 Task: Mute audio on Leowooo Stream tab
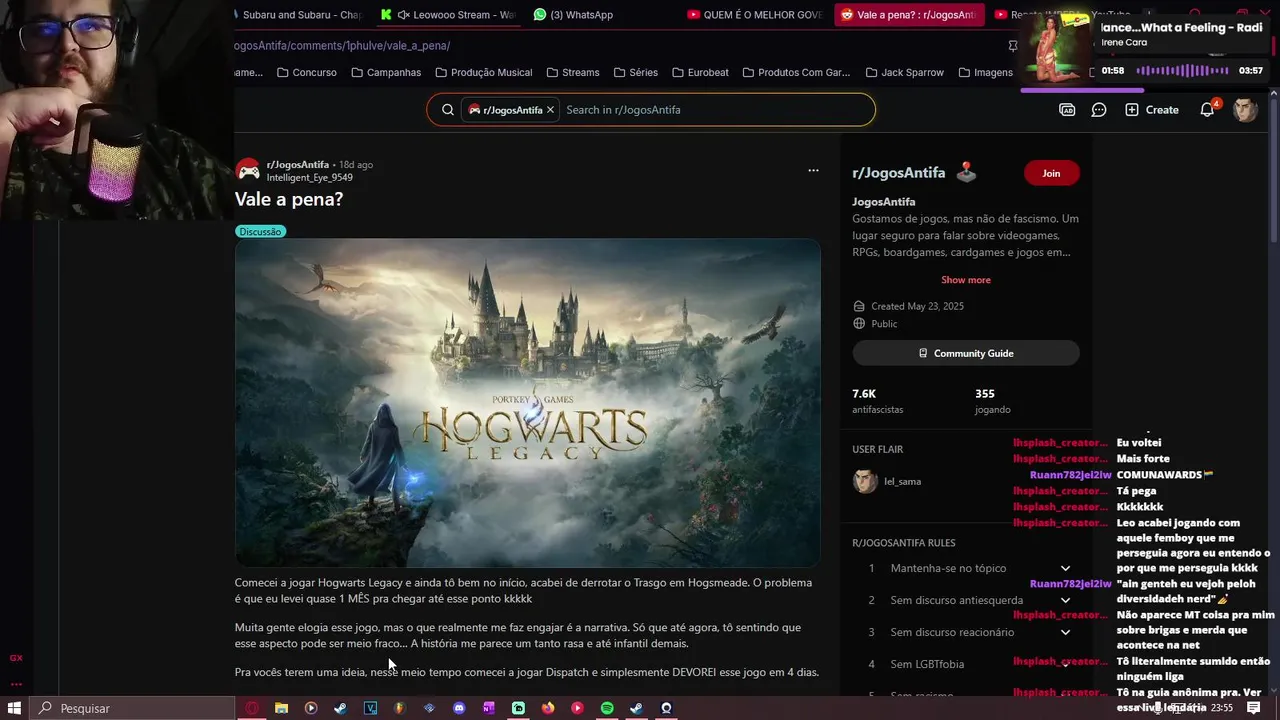(404, 15)
